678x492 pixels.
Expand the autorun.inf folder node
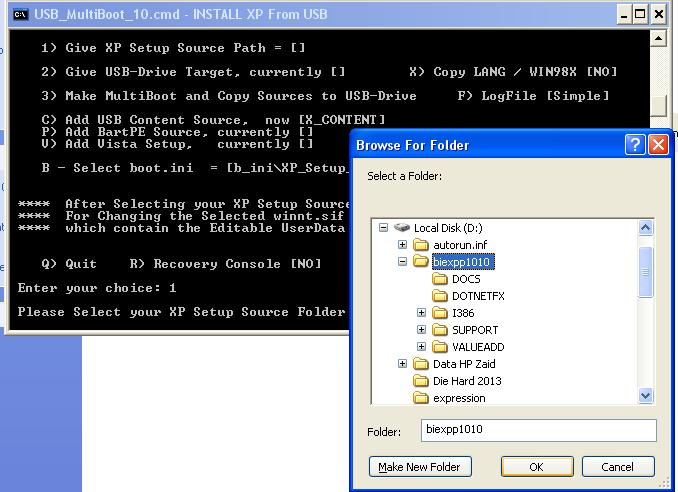[402, 245]
